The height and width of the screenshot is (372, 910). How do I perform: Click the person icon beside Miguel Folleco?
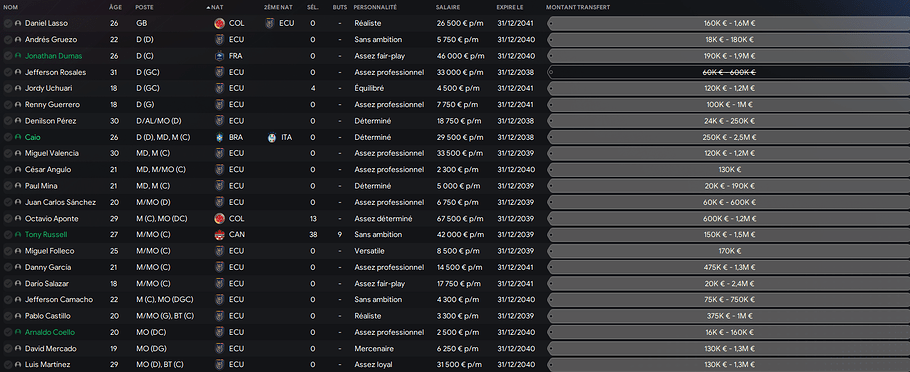point(18,251)
